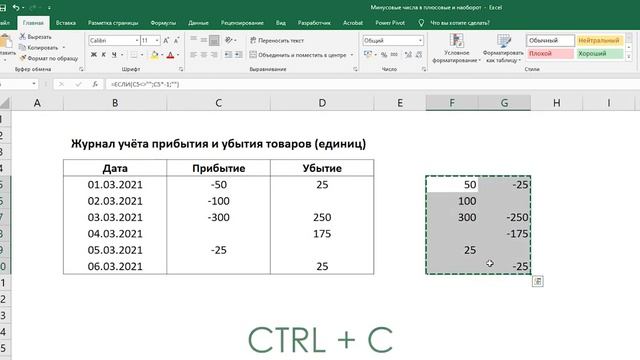The height and width of the screenshot is (360, 640).
Task: Open the Разработчик tab
Action: click(314, 23)
